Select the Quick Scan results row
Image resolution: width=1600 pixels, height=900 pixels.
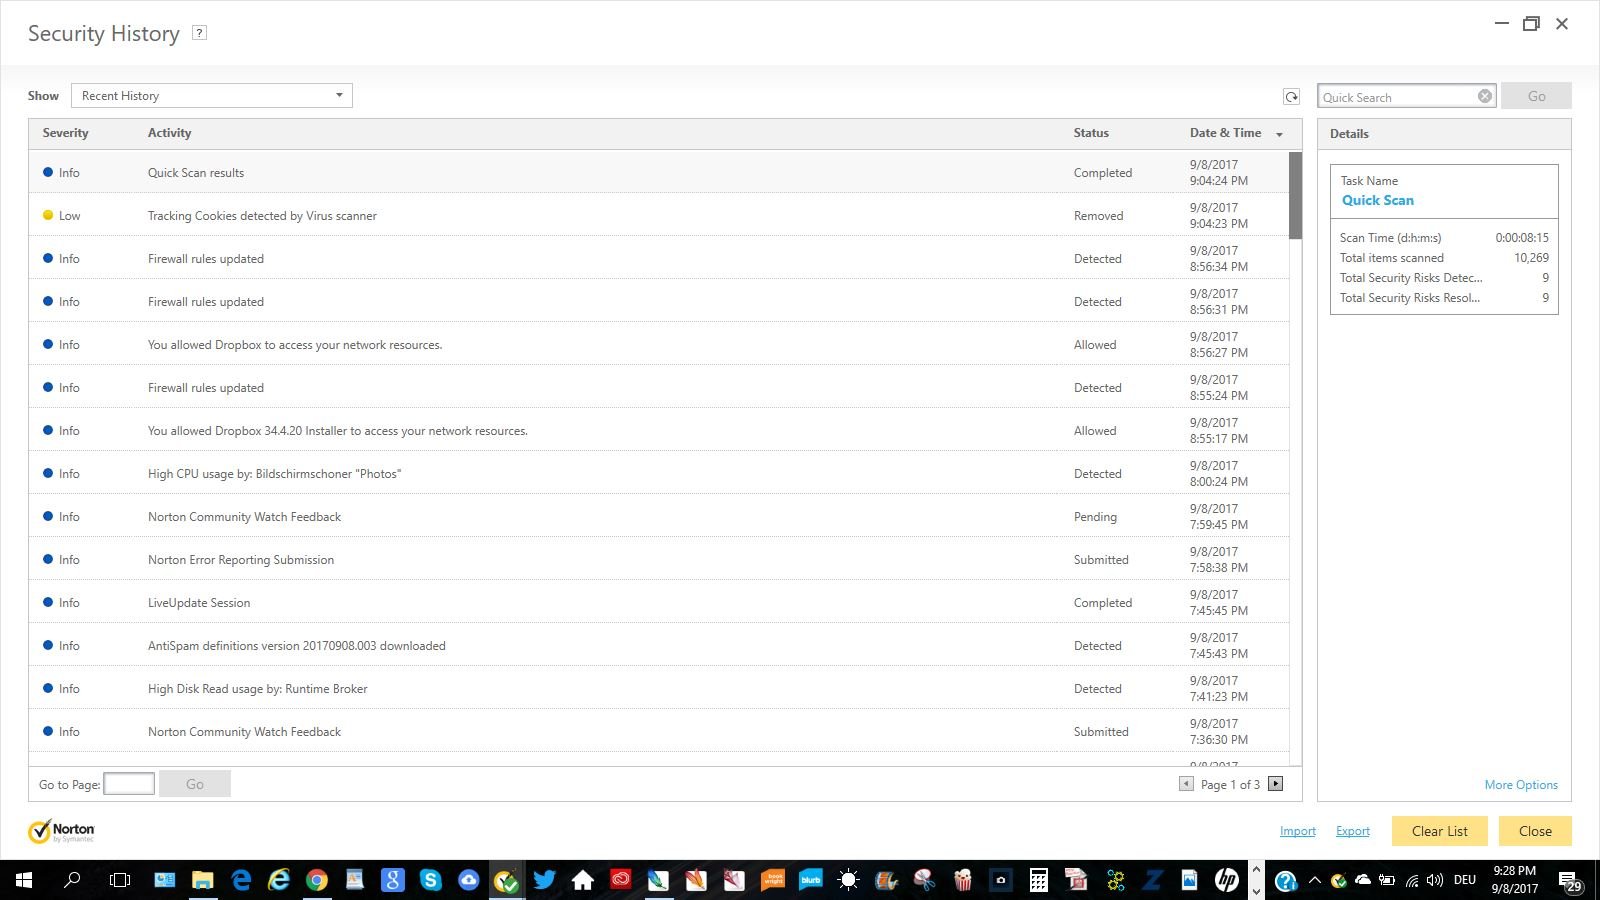pos(658,172)
